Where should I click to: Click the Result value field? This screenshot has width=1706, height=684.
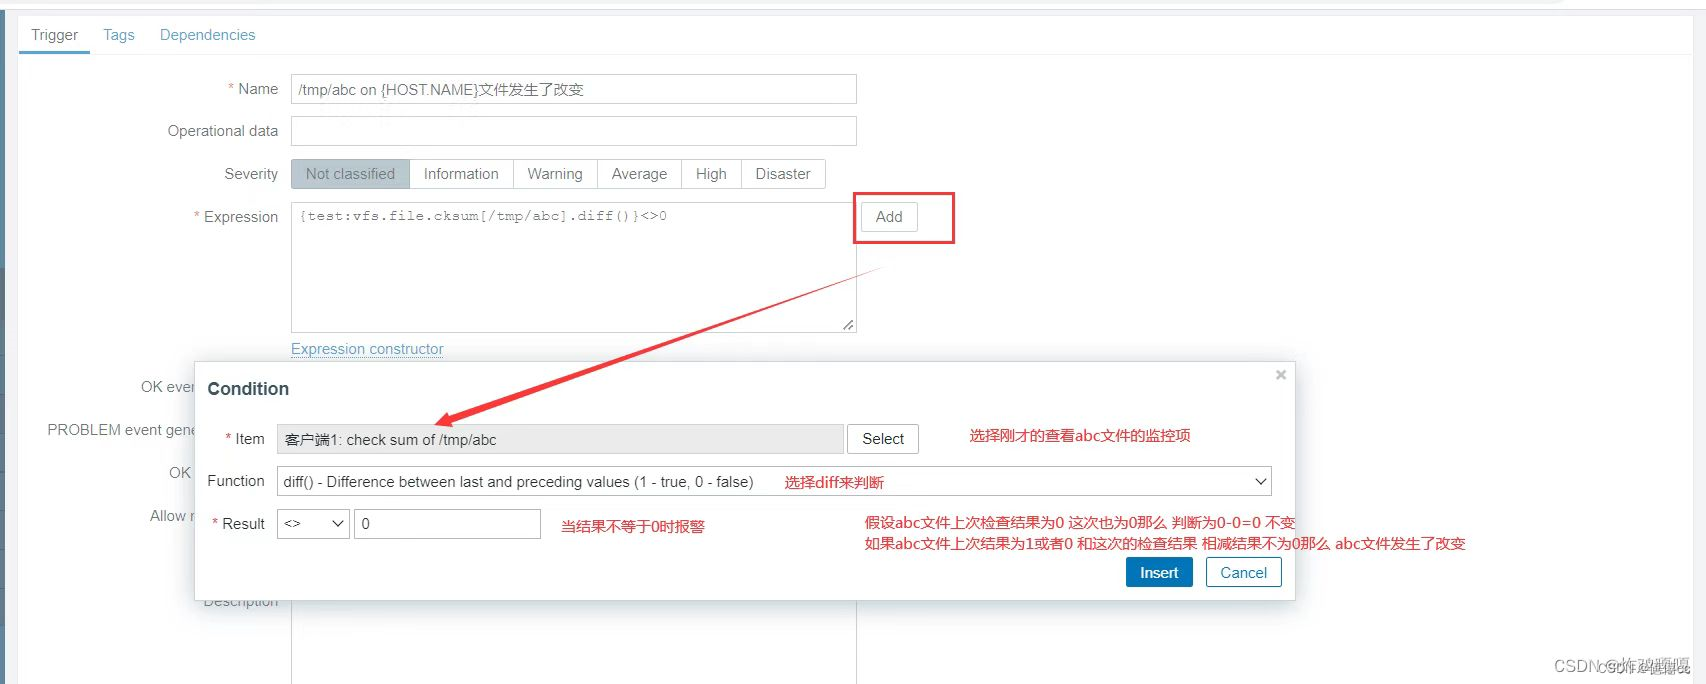coord(447,524)
